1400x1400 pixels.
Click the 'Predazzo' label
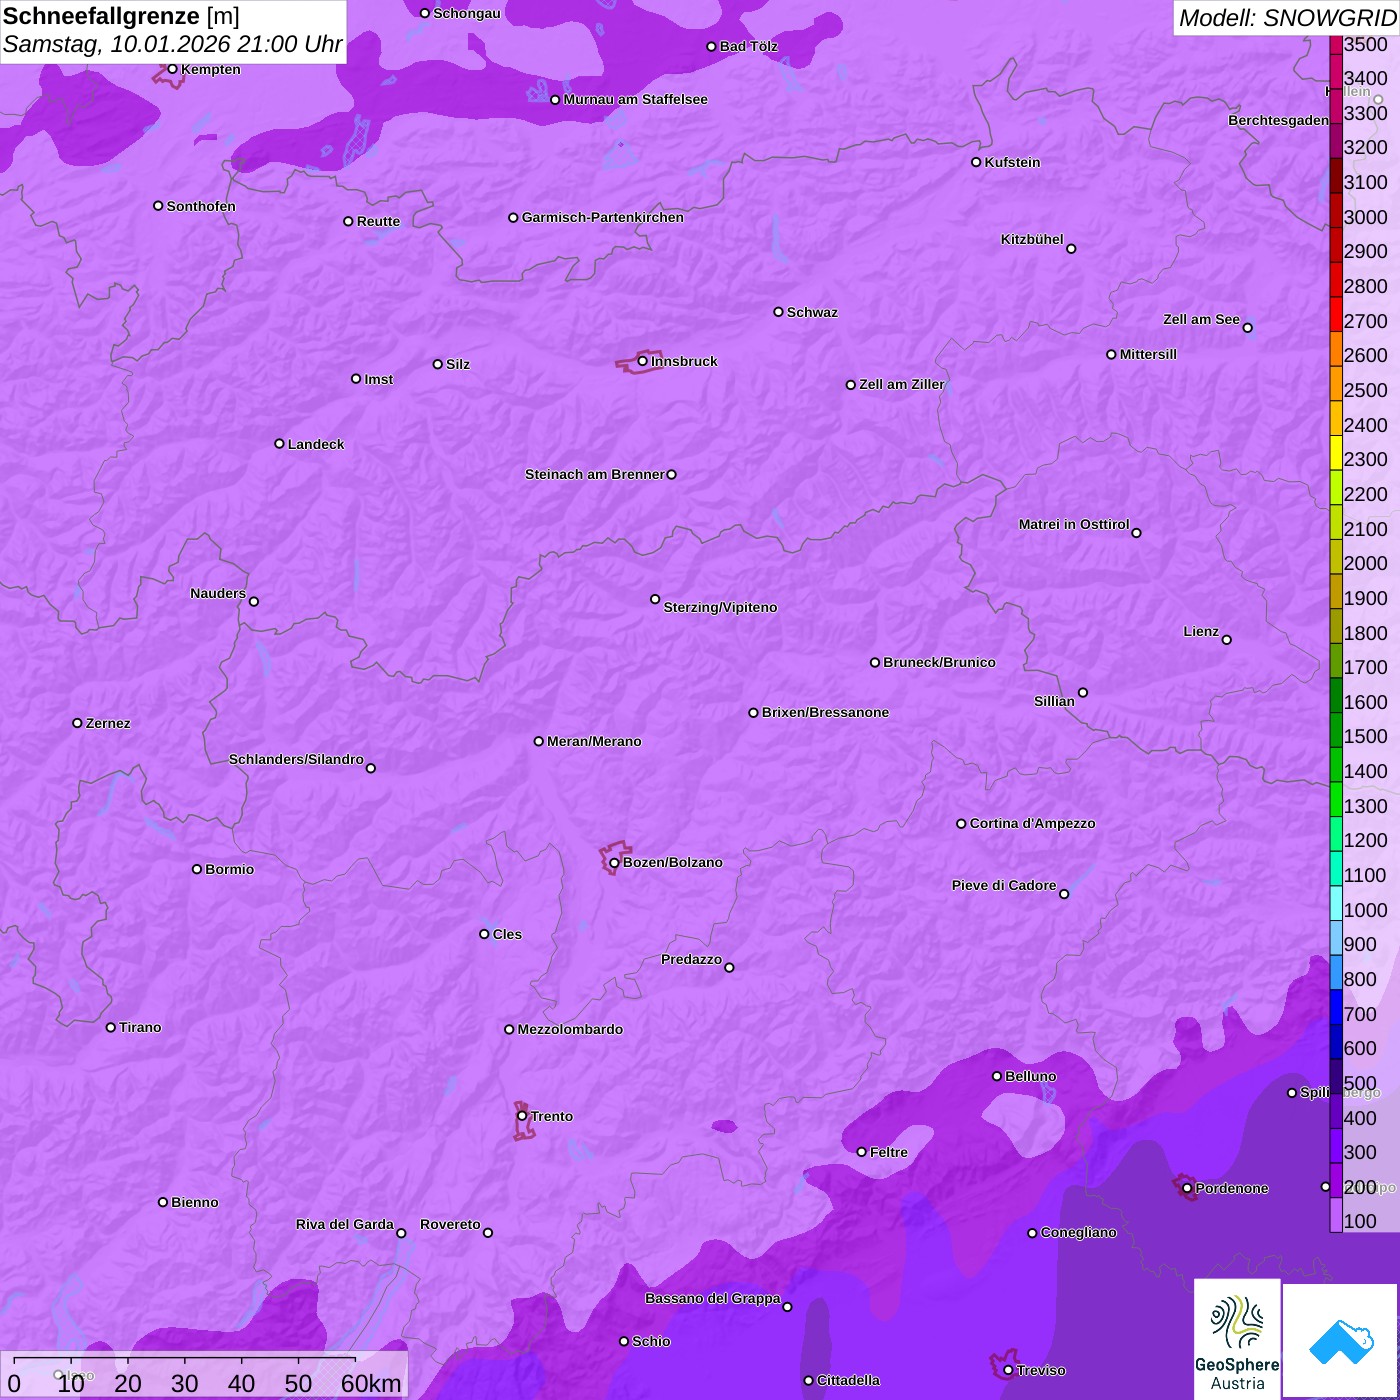(691, 959)
